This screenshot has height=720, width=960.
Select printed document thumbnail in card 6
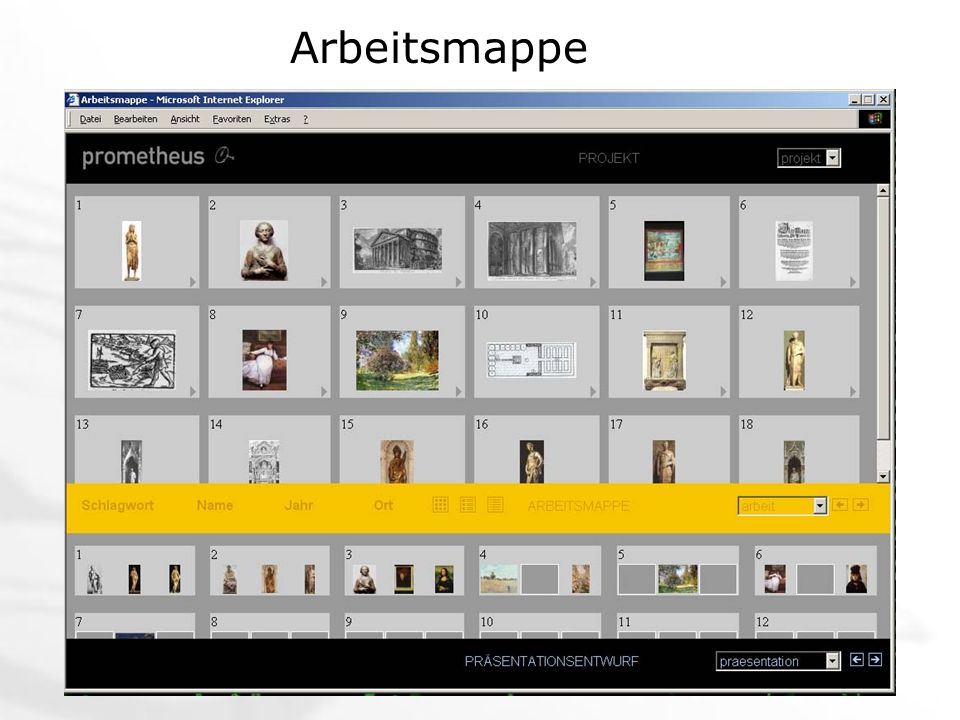[x=794, y=251]
